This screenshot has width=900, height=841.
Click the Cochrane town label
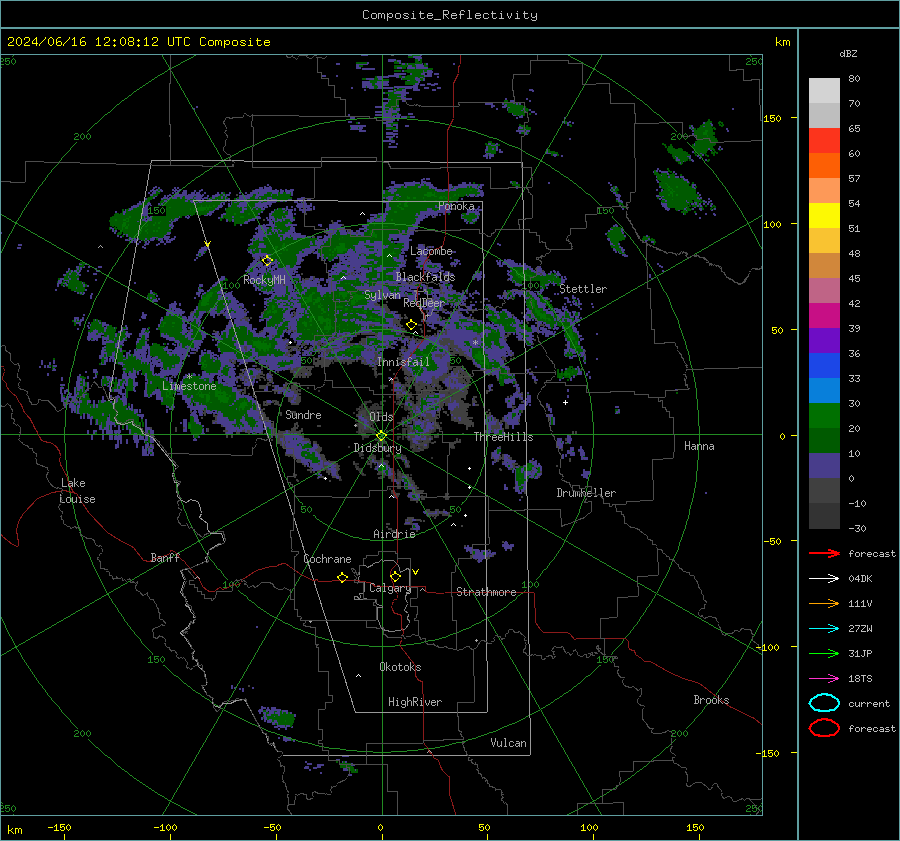(327, 559)
